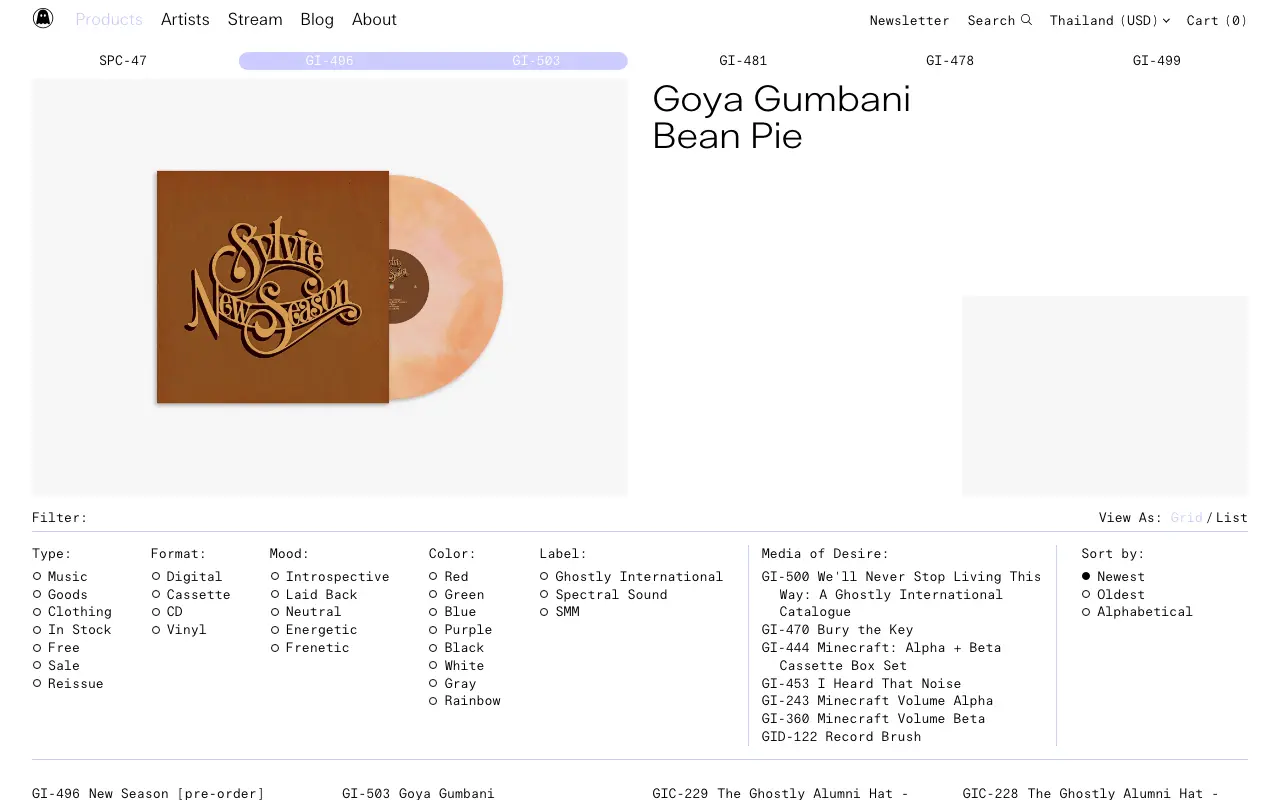Open GI-470 Bury the Key
Image resolution: width=1280 pixels, height=800 pixels.
tap(837, 630)
